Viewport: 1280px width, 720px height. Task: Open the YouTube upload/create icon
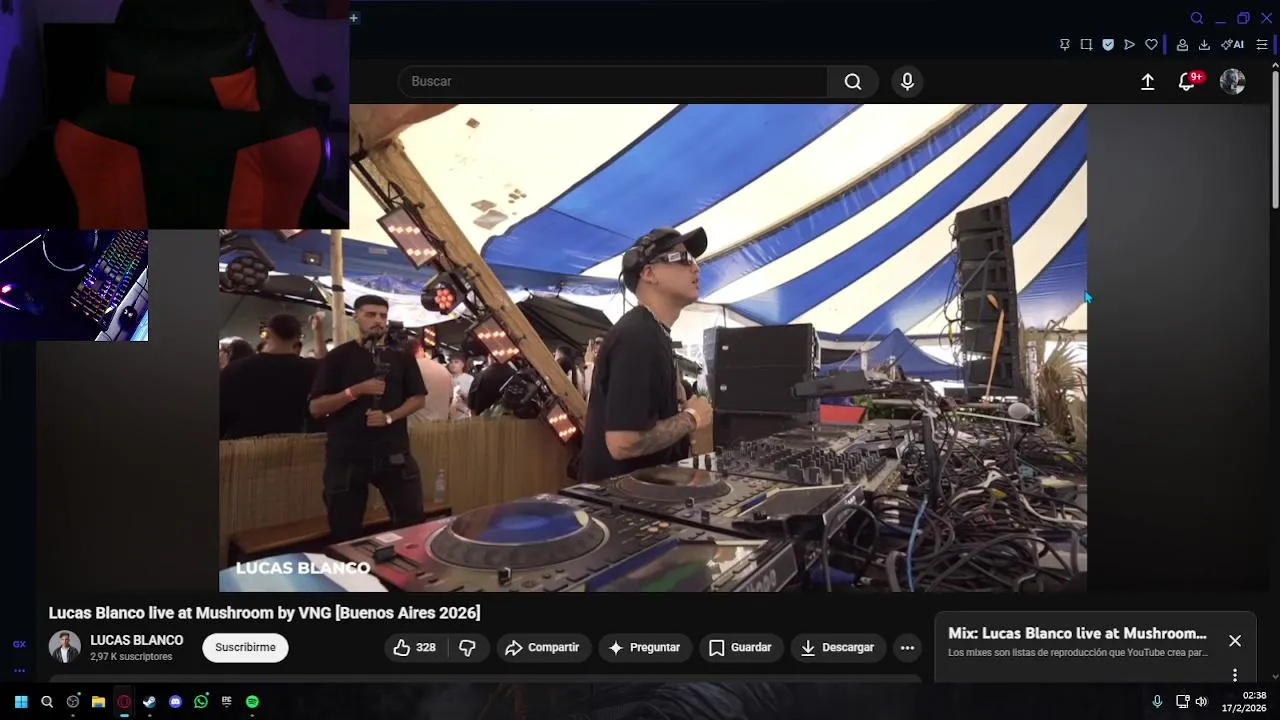[1147, 82]
